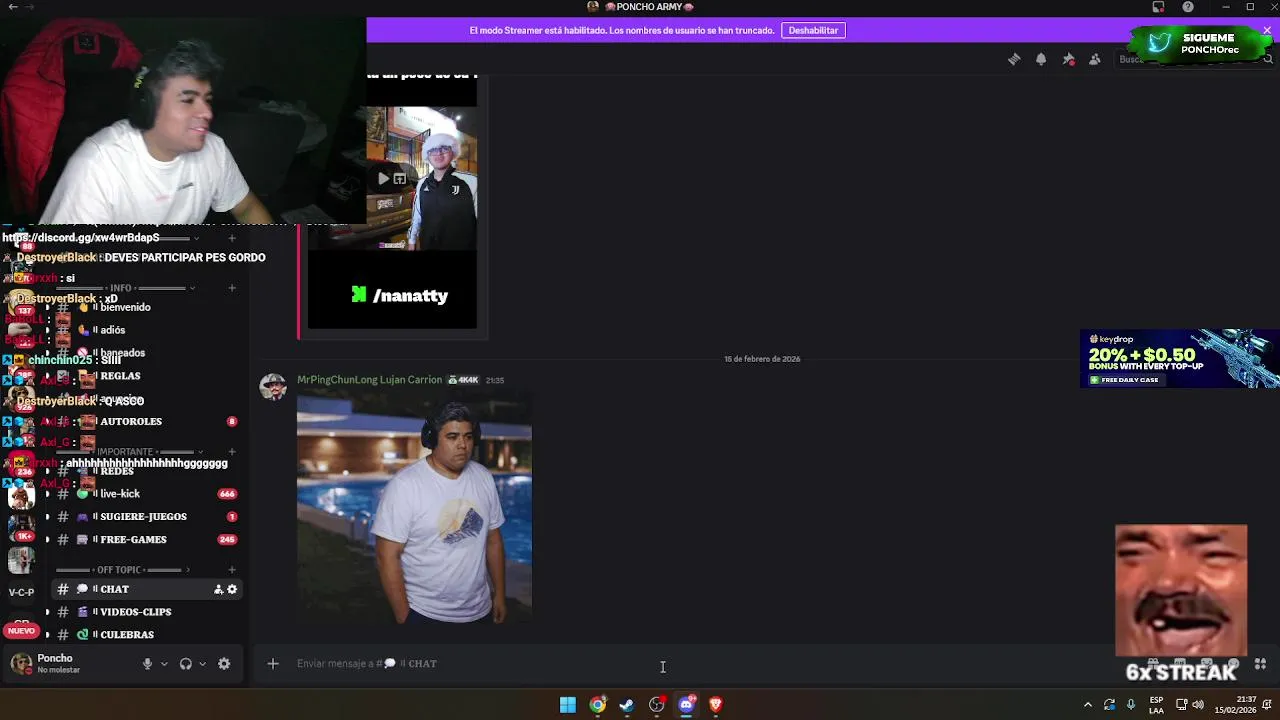Open Chrome from the taskbar
1280x720 pixels.
point(597,705)
